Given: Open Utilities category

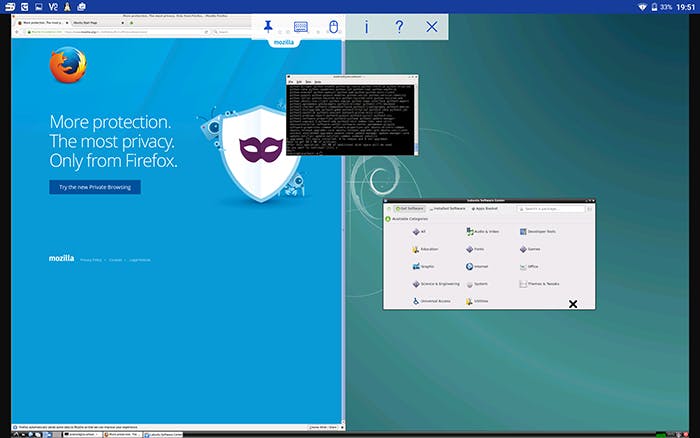Looking at the screenshot, I should [x=477, y=301].
